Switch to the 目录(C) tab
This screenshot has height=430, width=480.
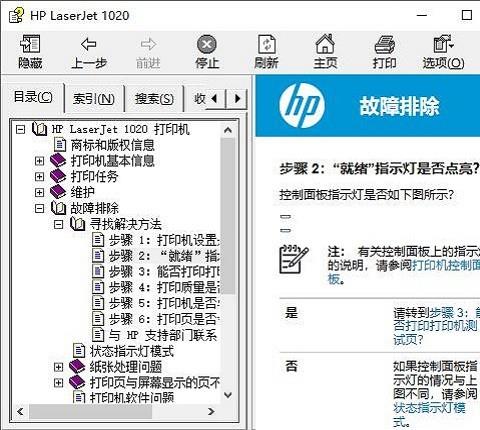tap(33, 97)
